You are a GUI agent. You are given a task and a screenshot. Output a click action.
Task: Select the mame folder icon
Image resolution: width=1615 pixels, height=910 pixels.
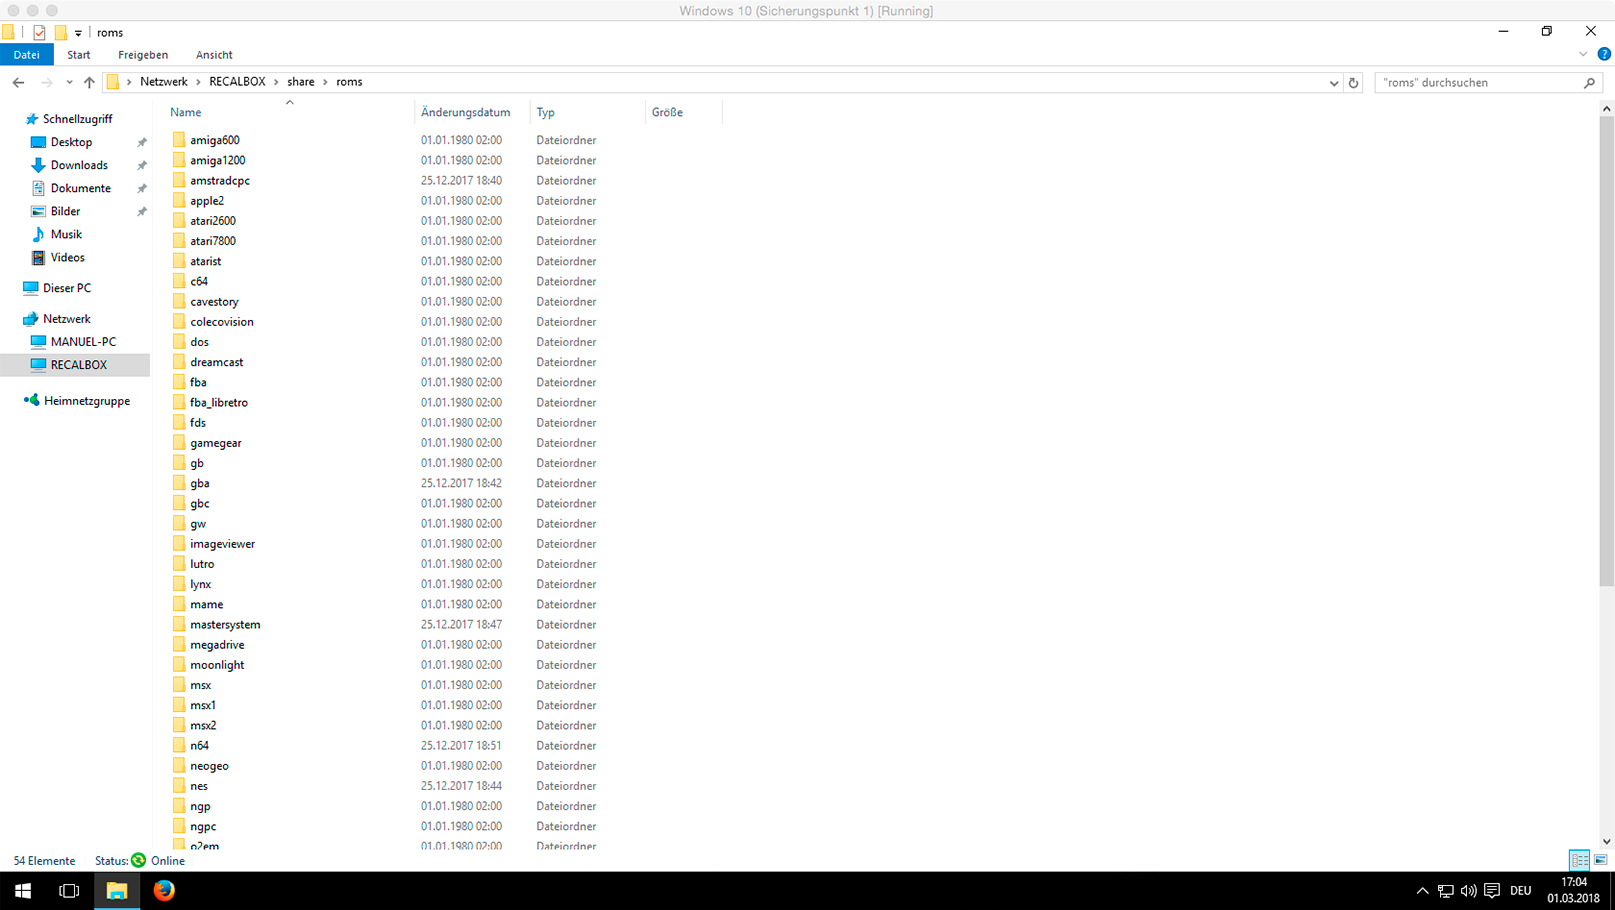[179, 604]
